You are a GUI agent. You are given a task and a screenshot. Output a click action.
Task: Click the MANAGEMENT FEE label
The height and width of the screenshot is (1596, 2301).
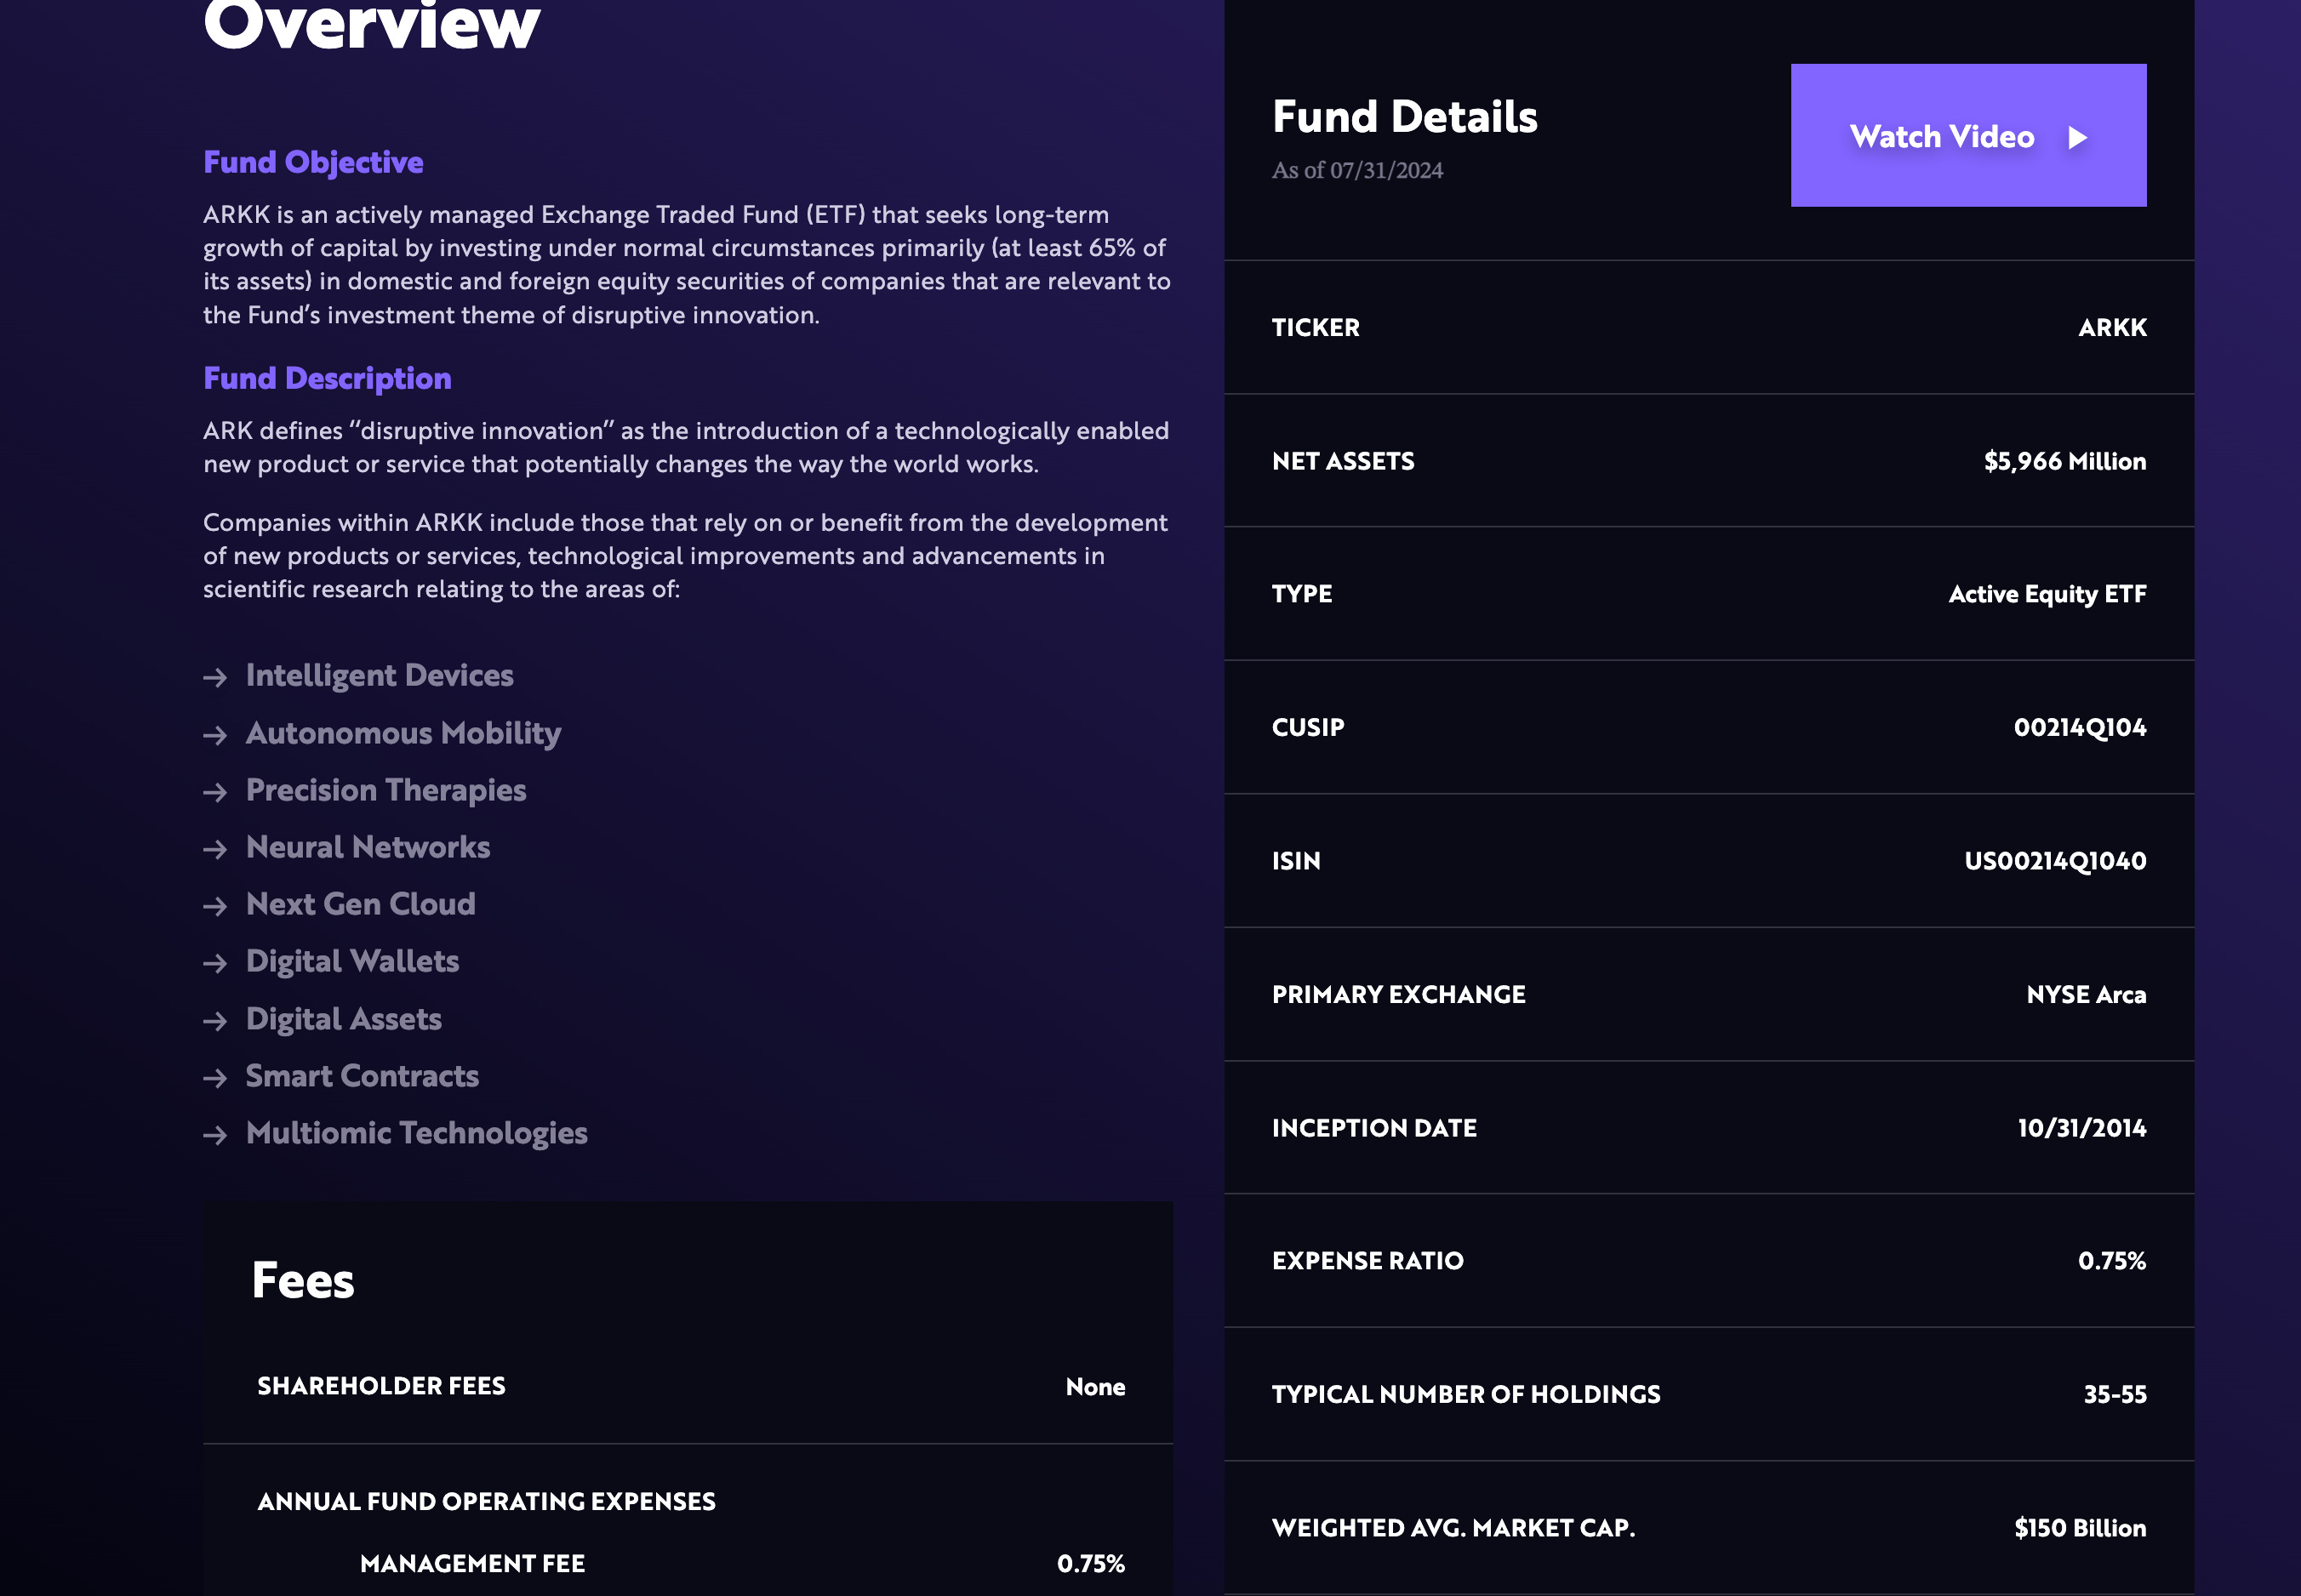coord(473,1564)
